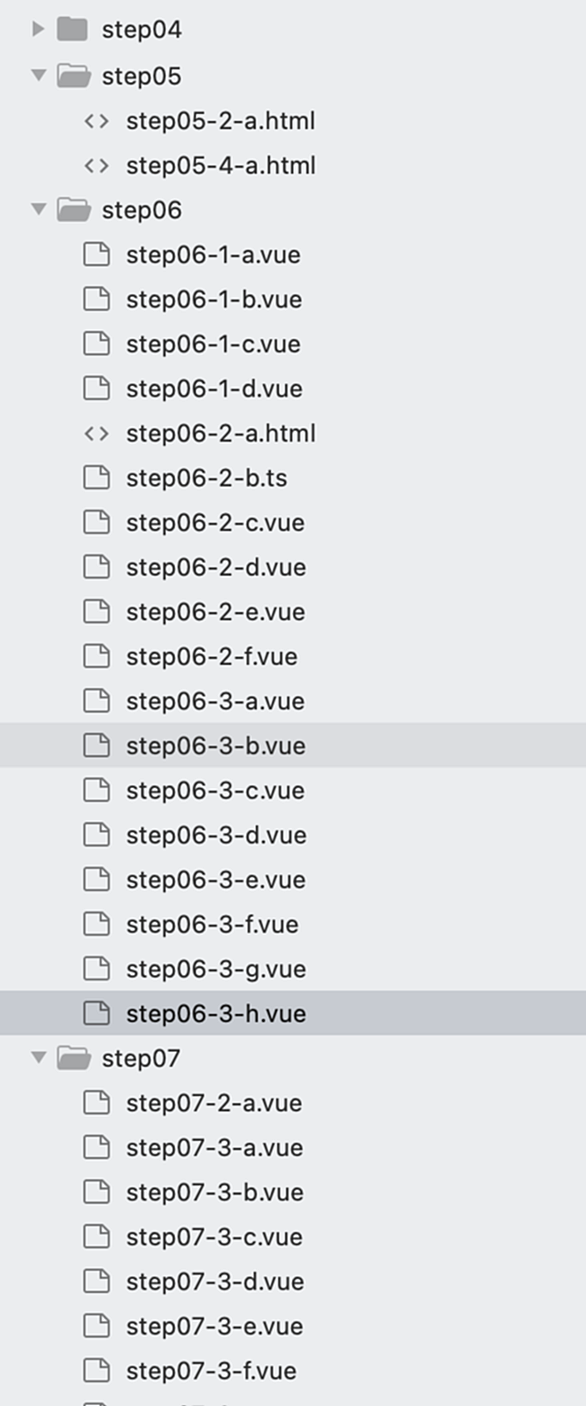
Task: Collapse the step06 folder arrow
Action: coord(38,209)
